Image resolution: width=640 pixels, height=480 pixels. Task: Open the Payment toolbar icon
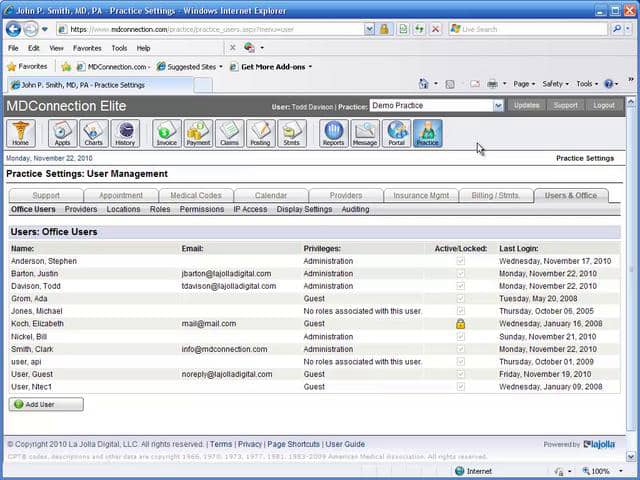[x=198, y=133]
